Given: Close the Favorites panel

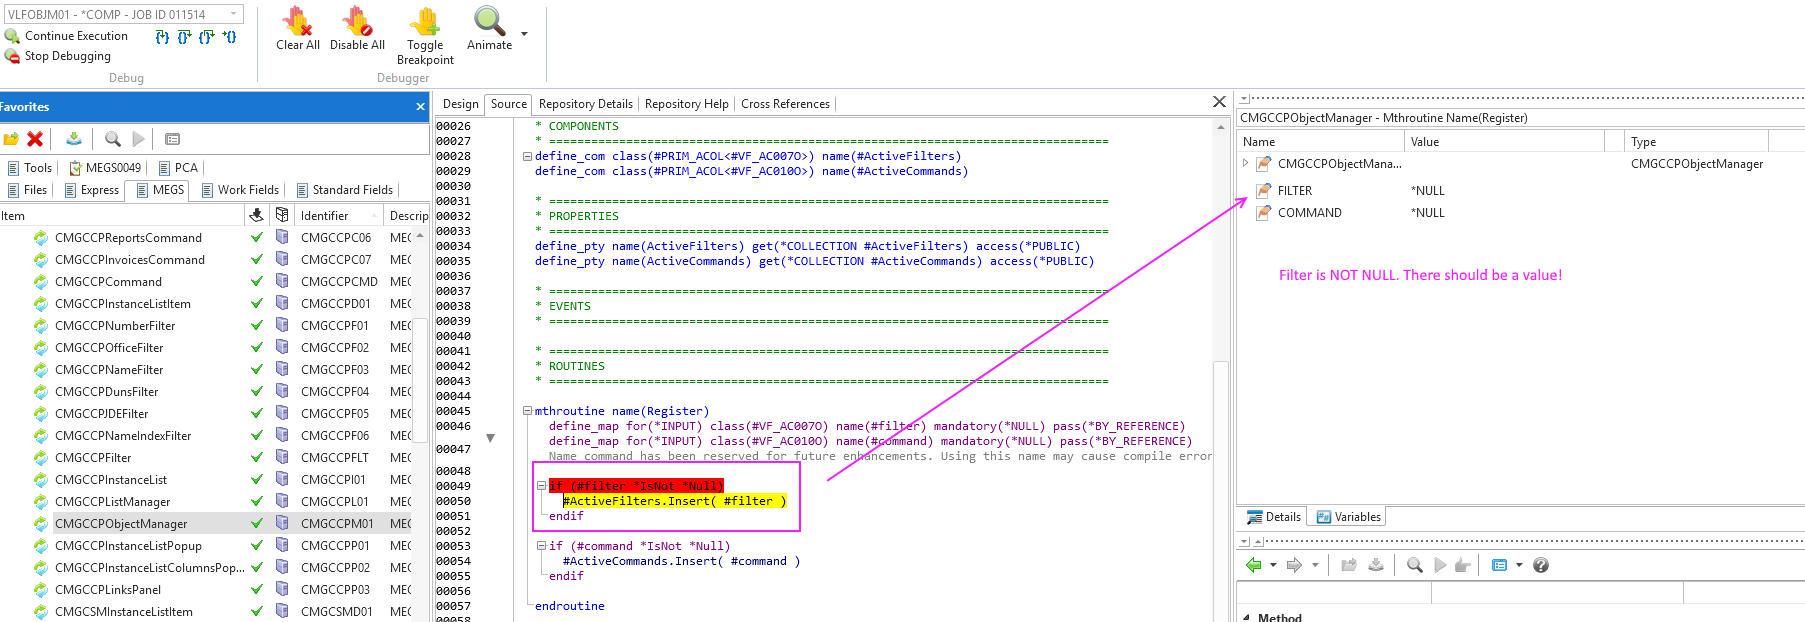Looking at the screenshot, I should [x=420, y=107].
